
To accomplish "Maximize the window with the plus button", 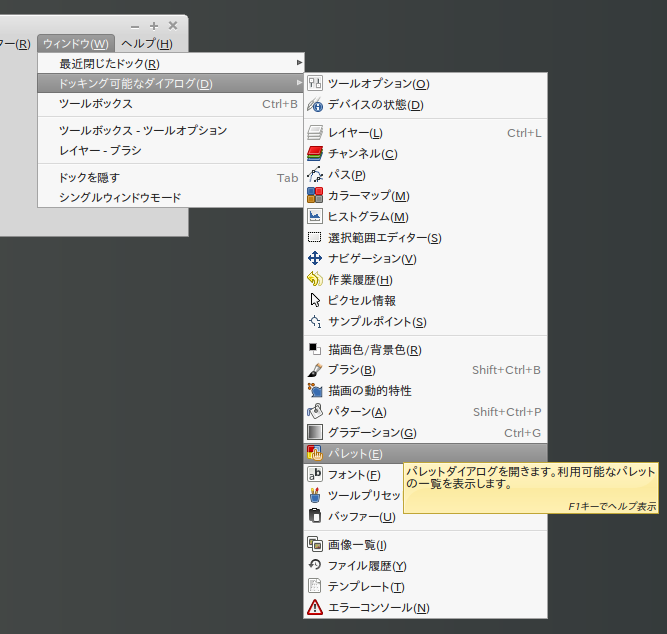I will coord(154,26).
